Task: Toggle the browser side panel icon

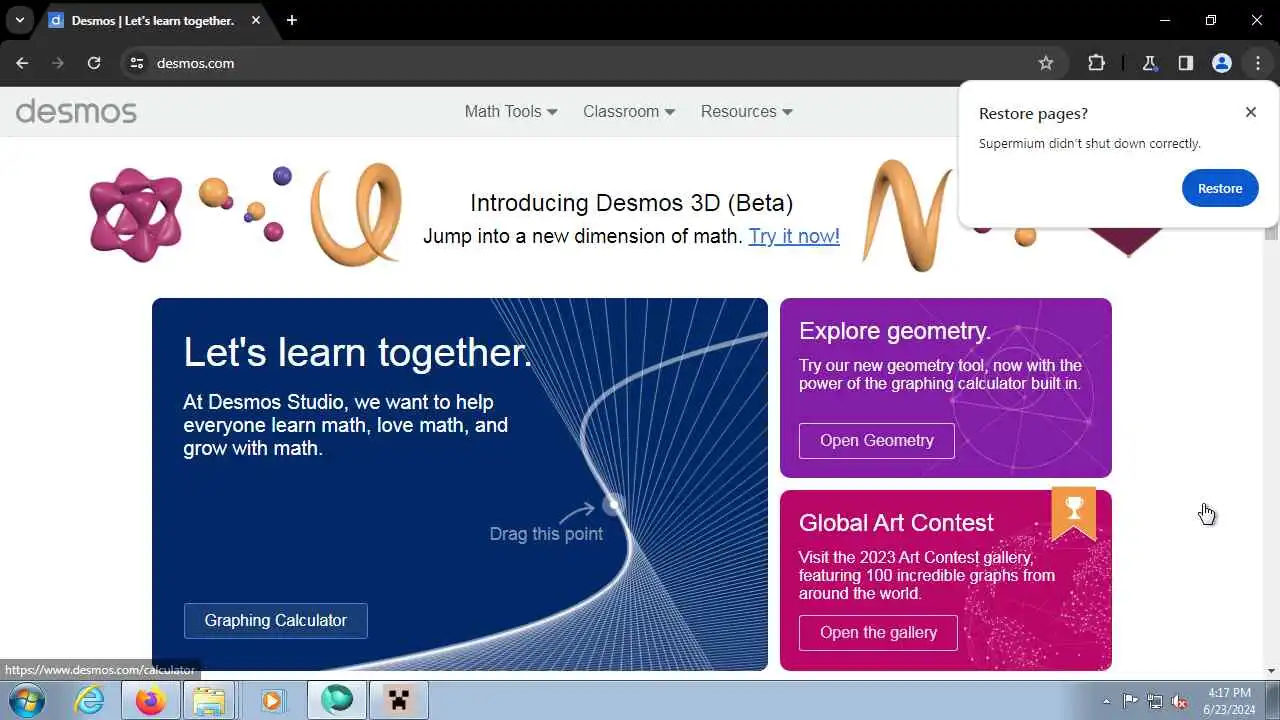Action: 1185,63
